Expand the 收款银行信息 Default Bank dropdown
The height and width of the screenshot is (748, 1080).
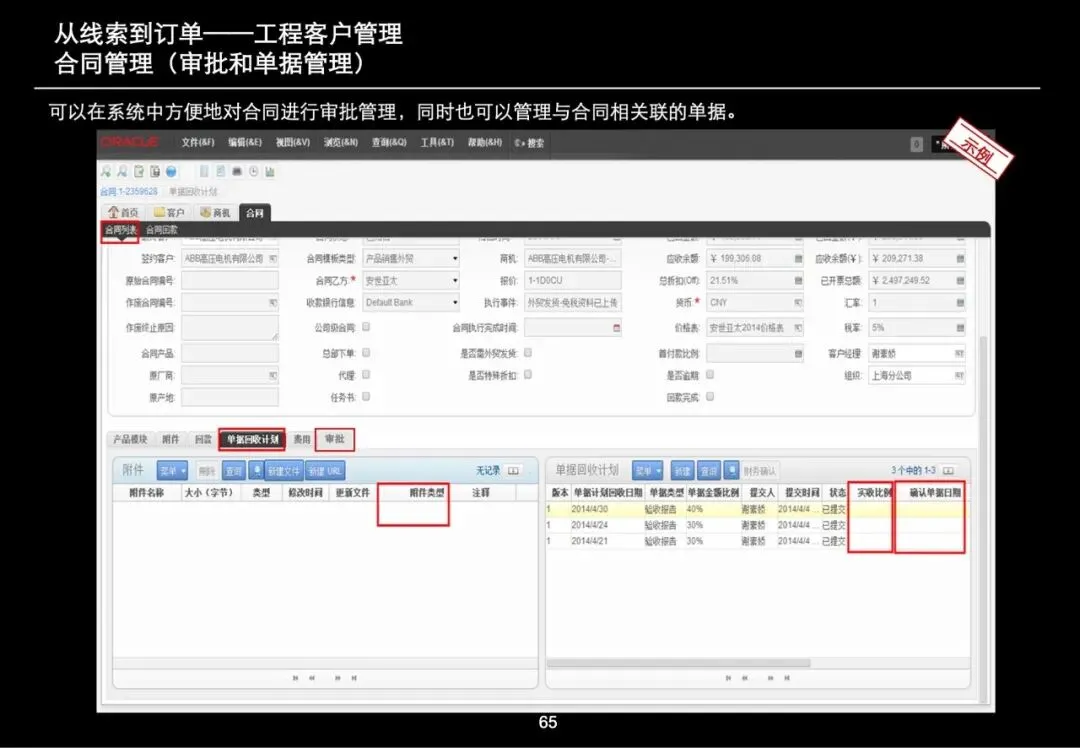pos(455,303)
